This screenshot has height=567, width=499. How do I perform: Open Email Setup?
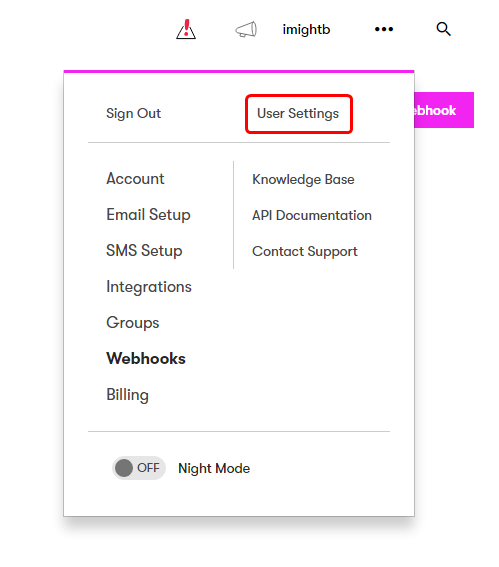148,215
